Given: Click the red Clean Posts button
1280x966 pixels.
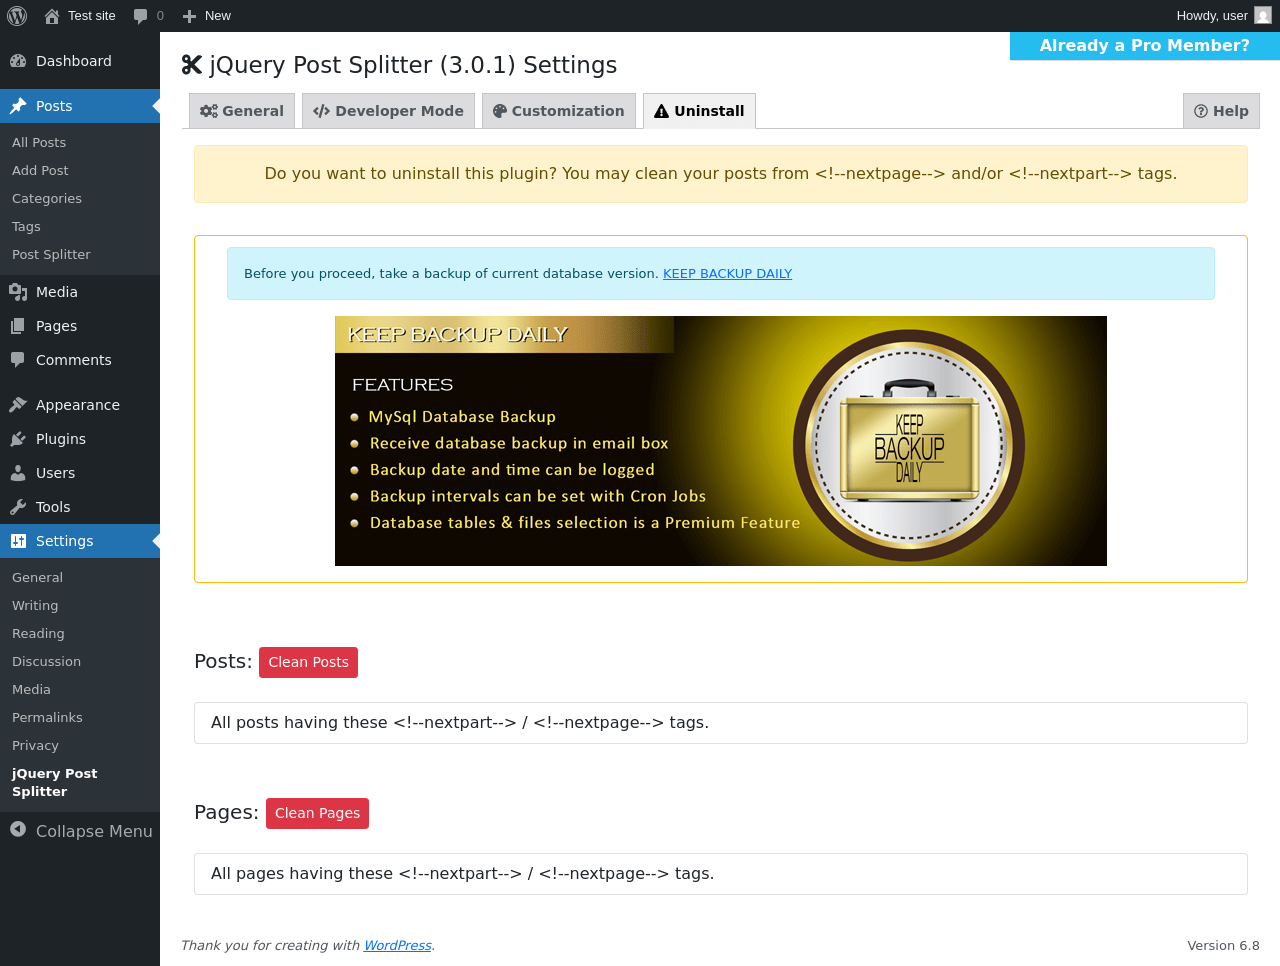Looking at the screenshot, I should click(308, 662).
